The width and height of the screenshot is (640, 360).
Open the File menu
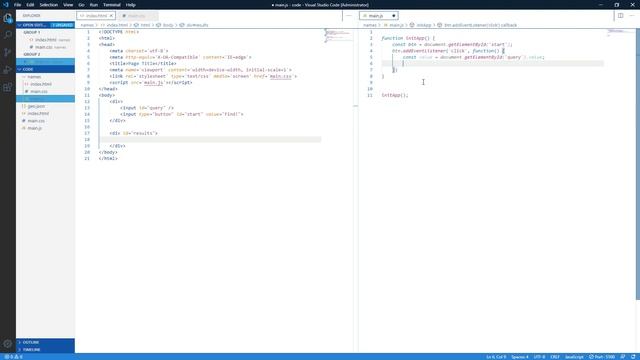pyautogui.click(x=18, y=5)
